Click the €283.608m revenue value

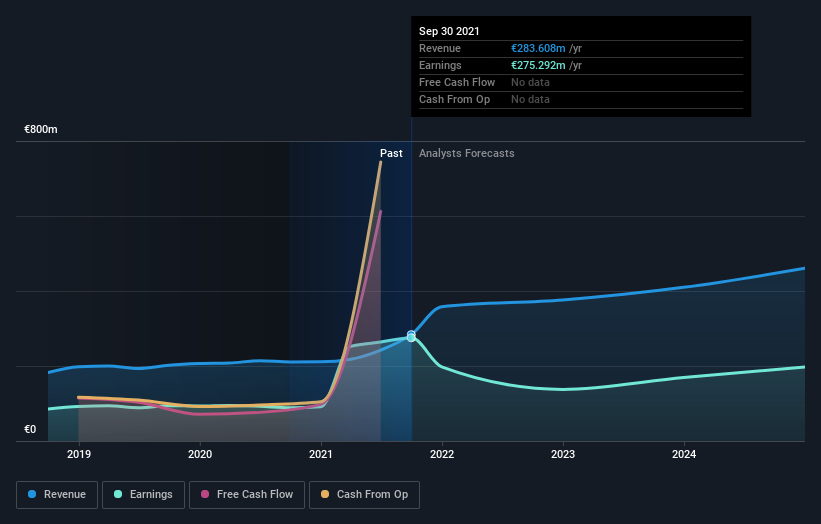click(x=538, y=49)
